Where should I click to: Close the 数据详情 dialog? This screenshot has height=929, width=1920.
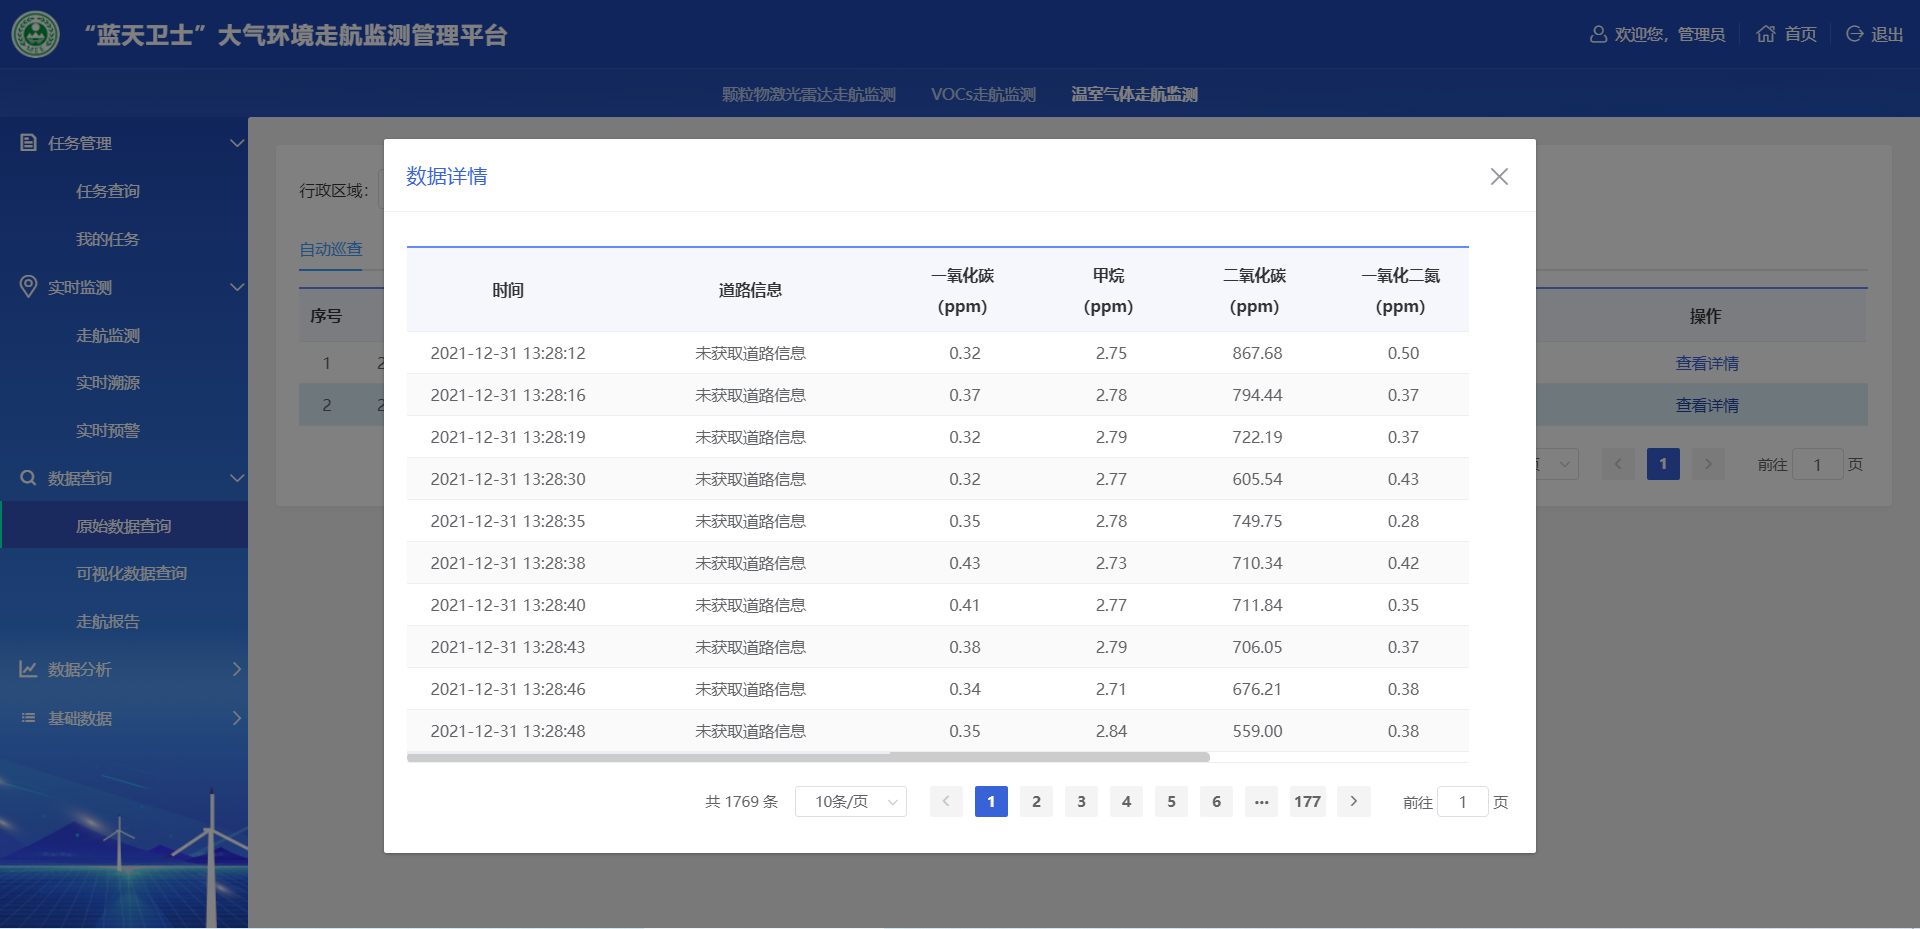[1498, 177]
